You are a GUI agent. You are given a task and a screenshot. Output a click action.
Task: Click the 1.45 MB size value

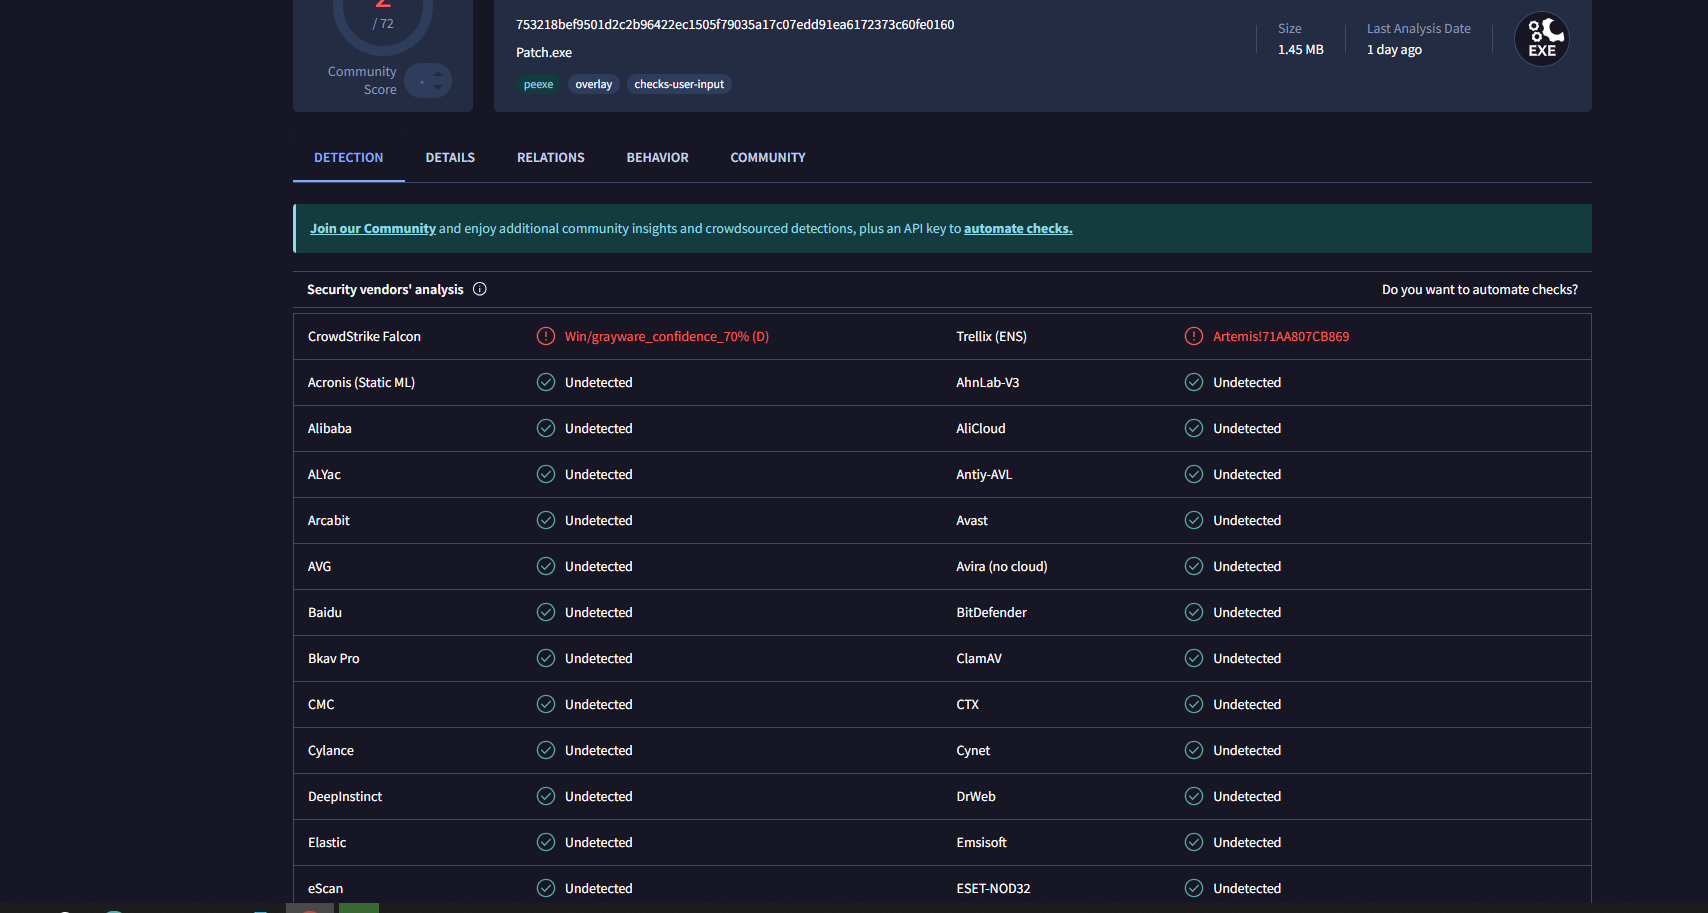(x=1301, y=49)
